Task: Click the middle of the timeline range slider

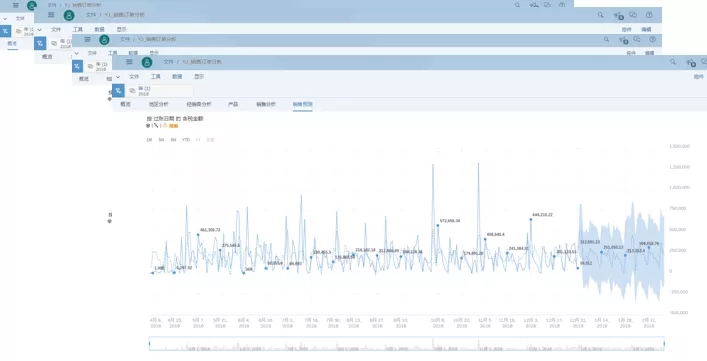Action: click(407, 343)
